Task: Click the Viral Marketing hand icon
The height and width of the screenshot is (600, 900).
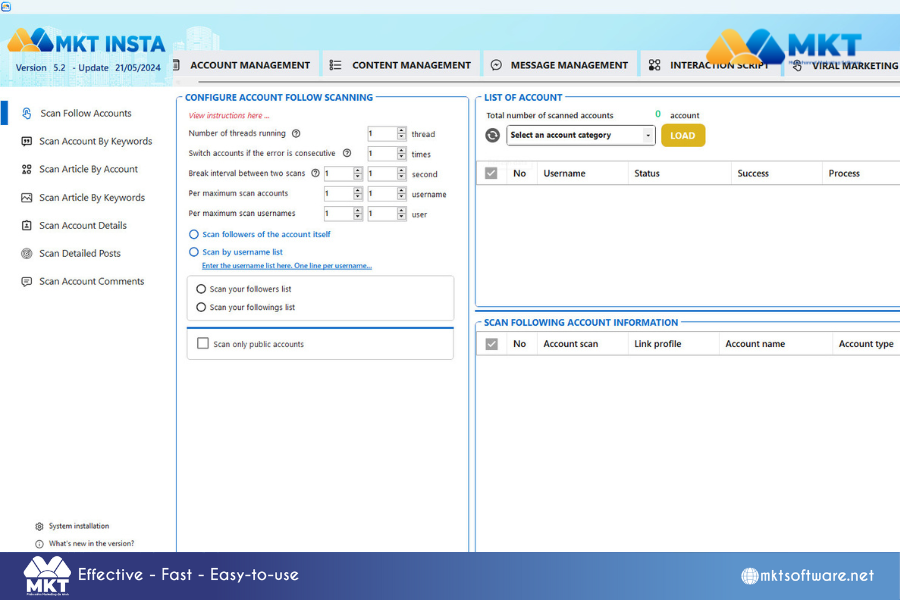Action: point(797,65)
